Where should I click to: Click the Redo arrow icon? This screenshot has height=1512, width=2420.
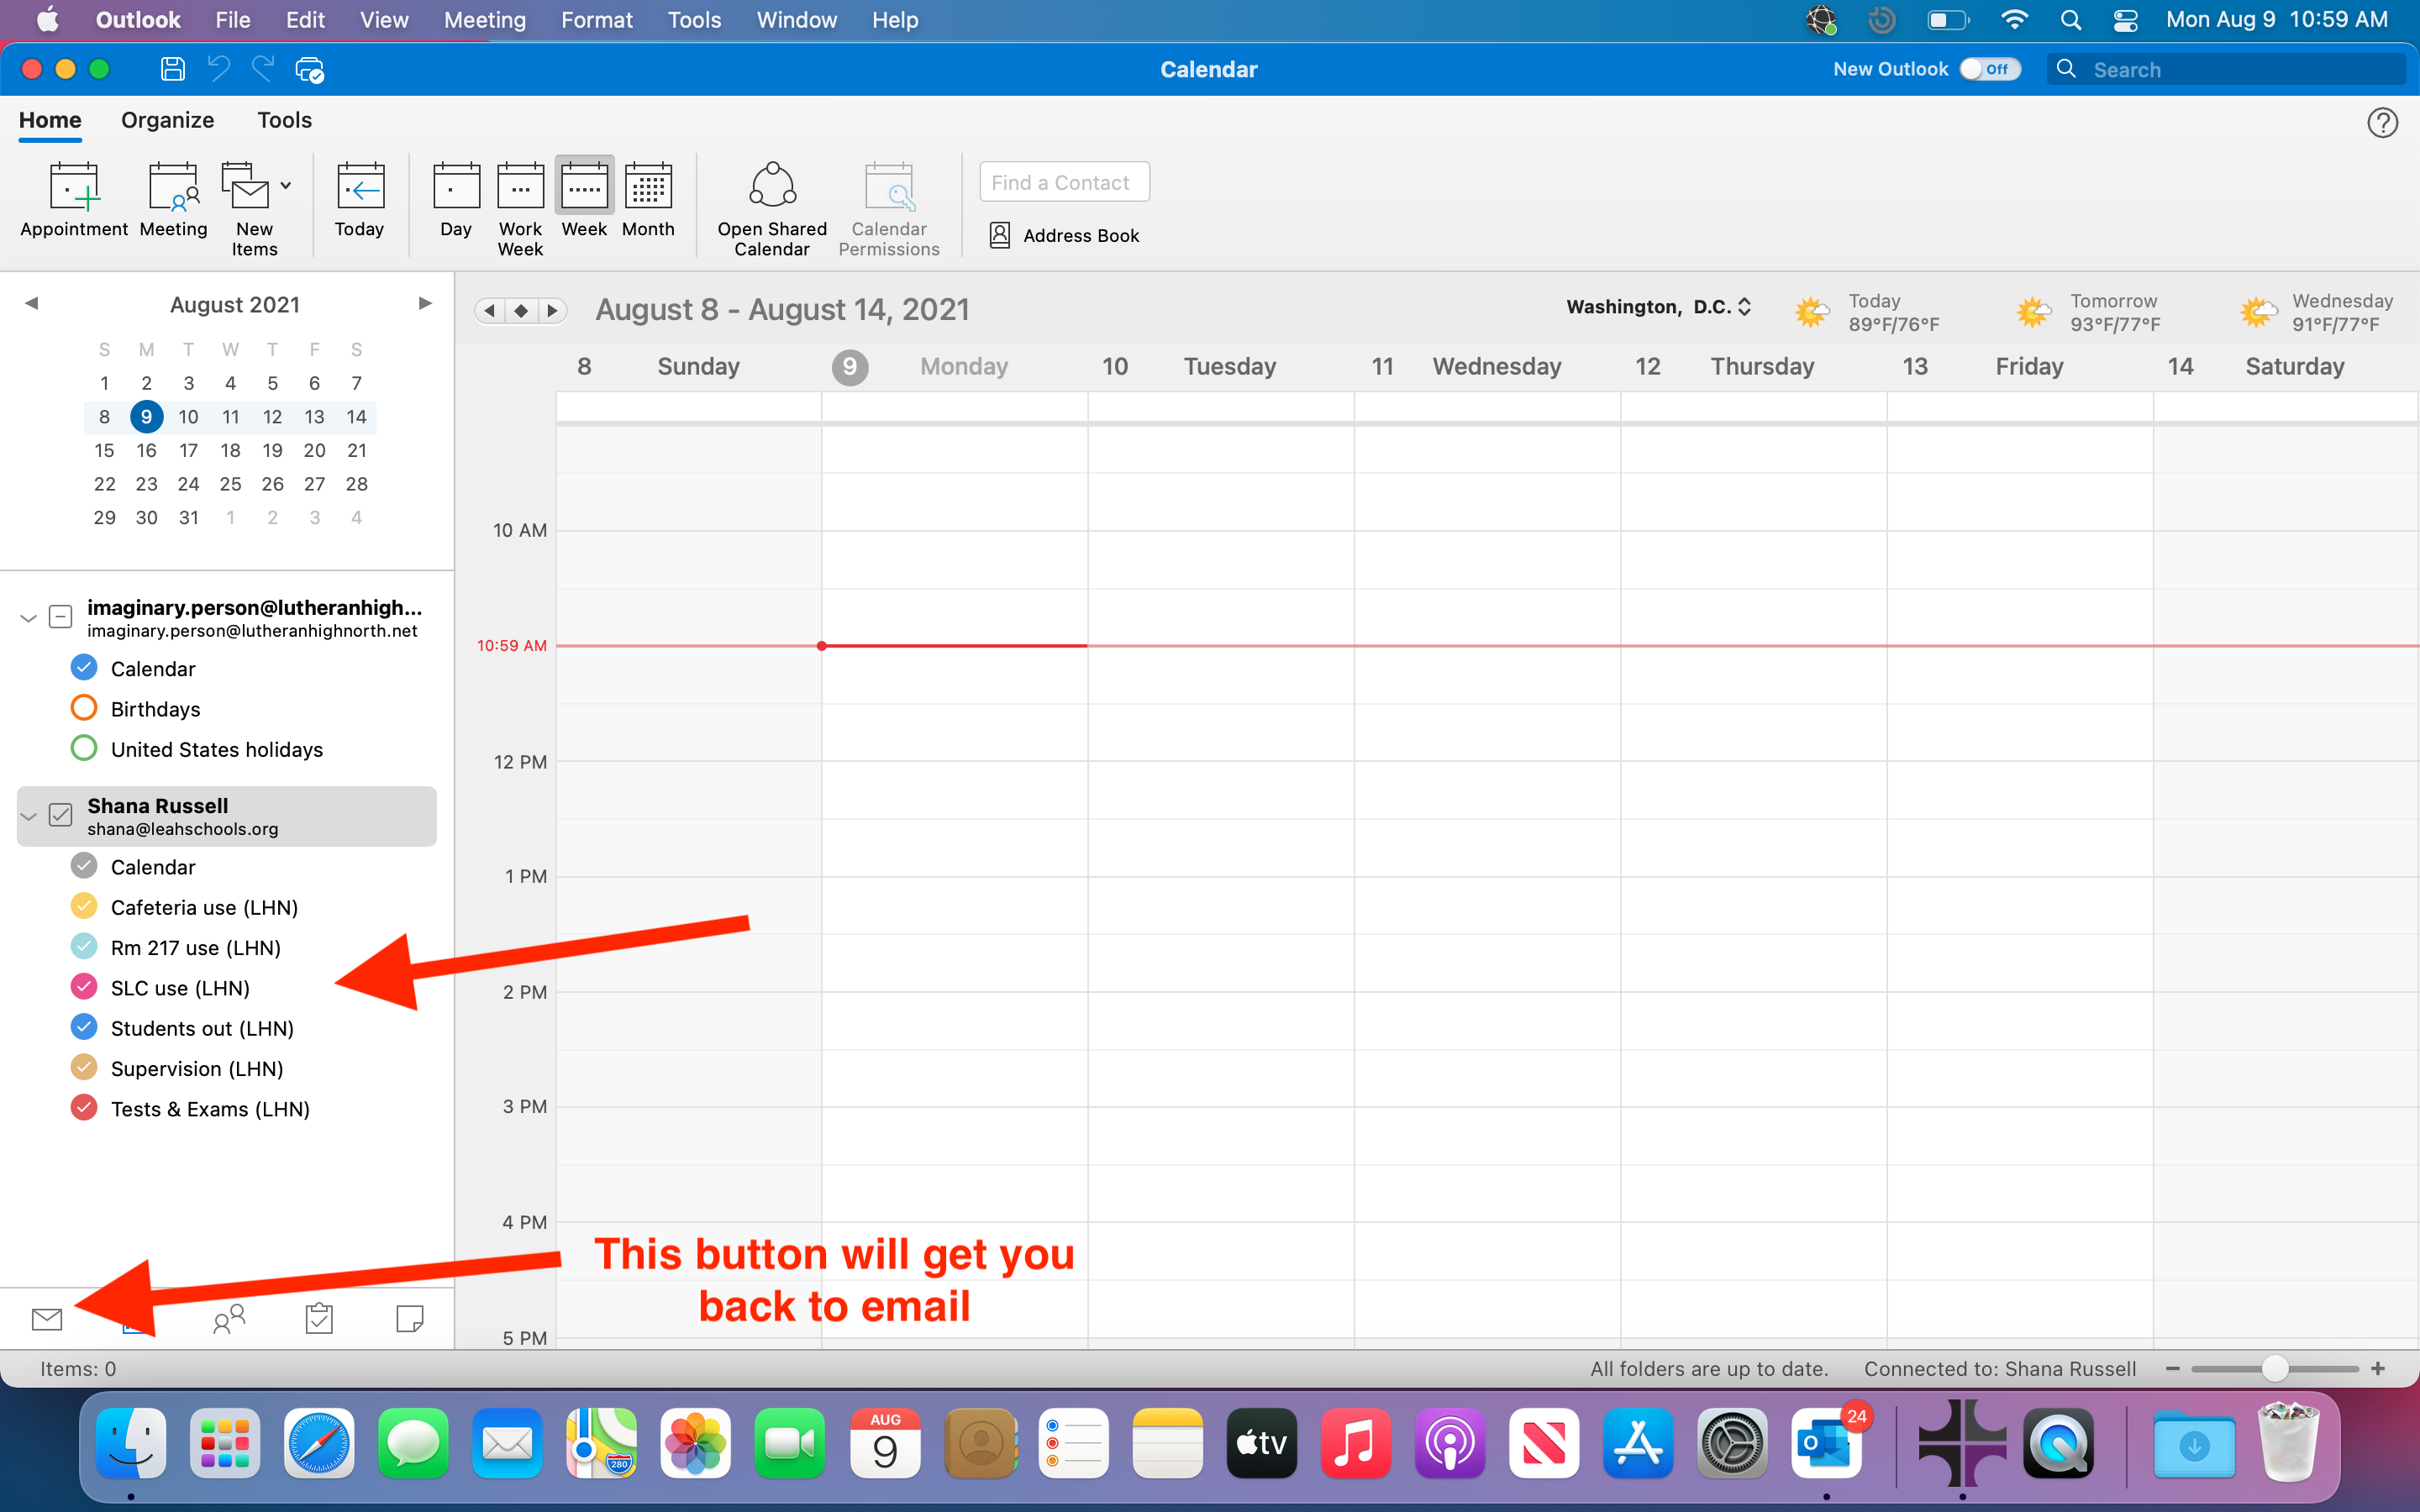coord(263,69)
